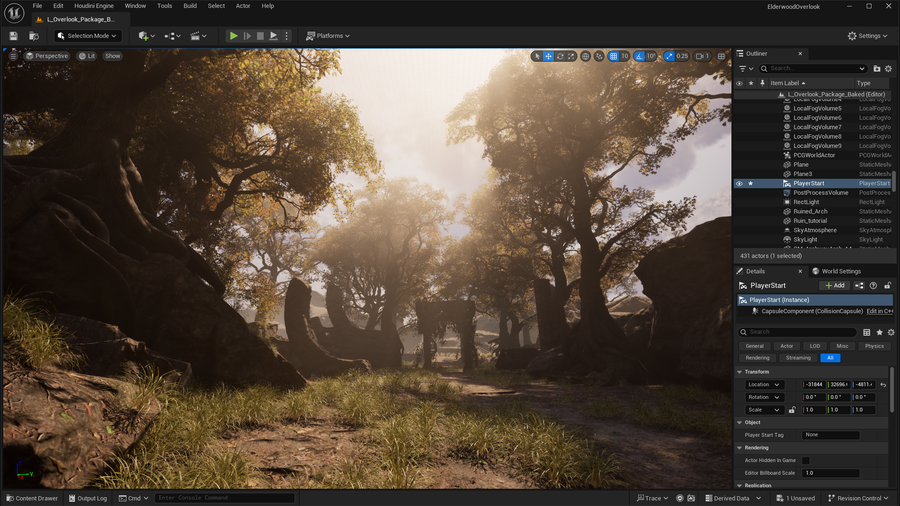Image resolution: width=900 pixels, height=506 pixels.
Task: Open the Details property matrix grid icon
Action: coord(867,332)
